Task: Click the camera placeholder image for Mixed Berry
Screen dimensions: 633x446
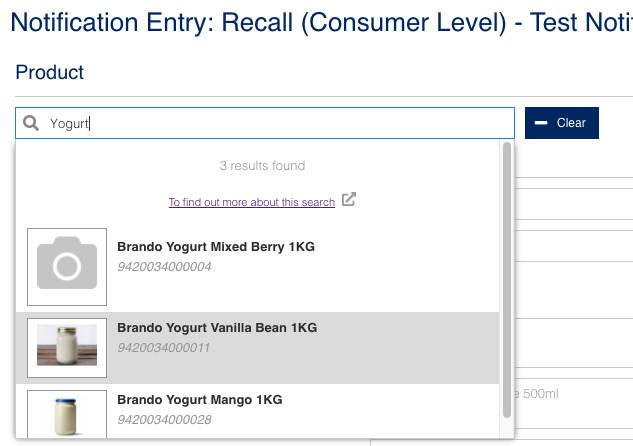Action: click(67, 267)
